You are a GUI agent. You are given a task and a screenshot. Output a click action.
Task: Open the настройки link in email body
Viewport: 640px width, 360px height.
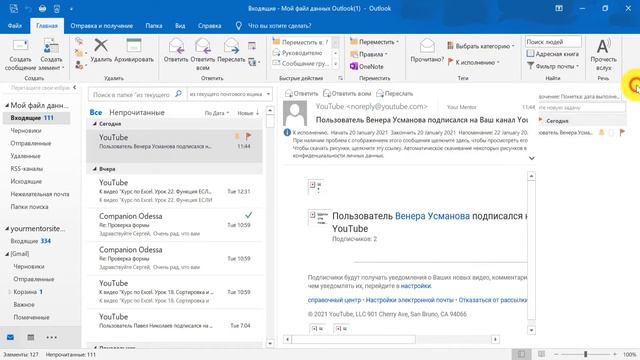coord(416,286)
